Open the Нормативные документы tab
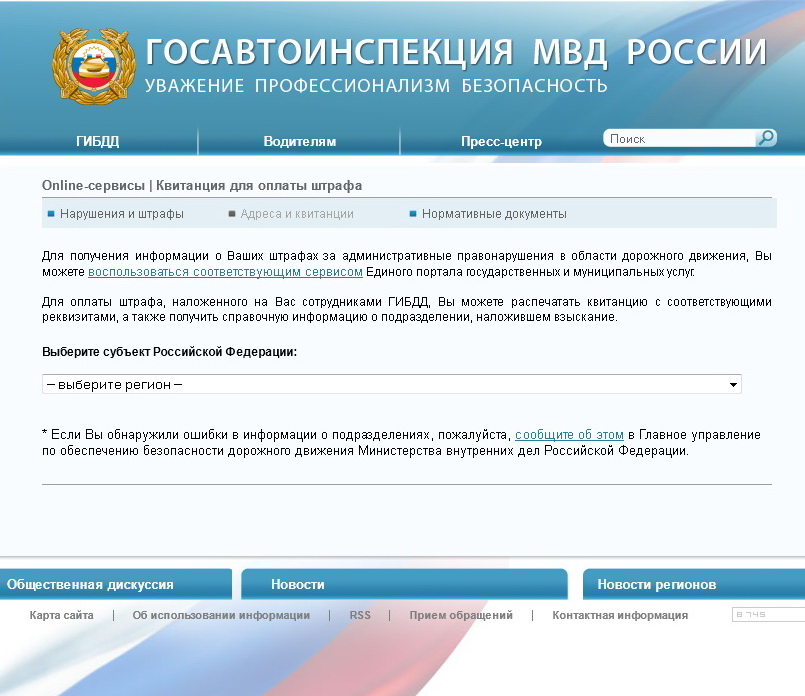The width and height of the screenshot is (805, 696). pos(493,214)
